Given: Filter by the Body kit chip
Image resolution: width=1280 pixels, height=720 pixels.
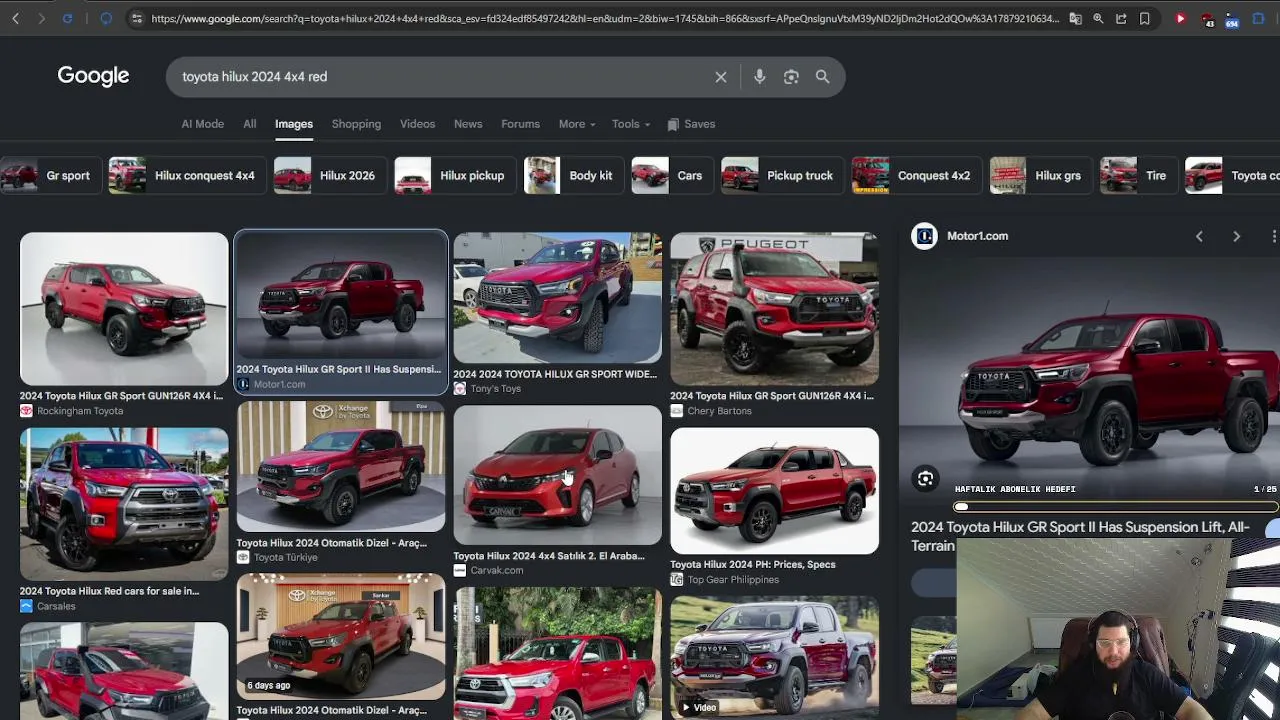Looking at the screenshot, I should (574, 176).
